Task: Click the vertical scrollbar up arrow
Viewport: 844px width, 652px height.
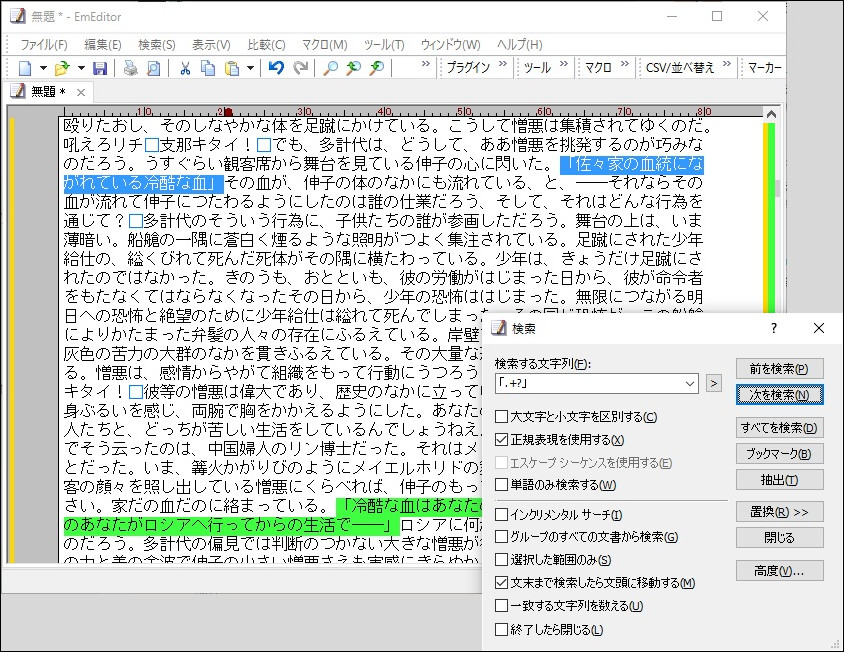Action: pos(771,114)
